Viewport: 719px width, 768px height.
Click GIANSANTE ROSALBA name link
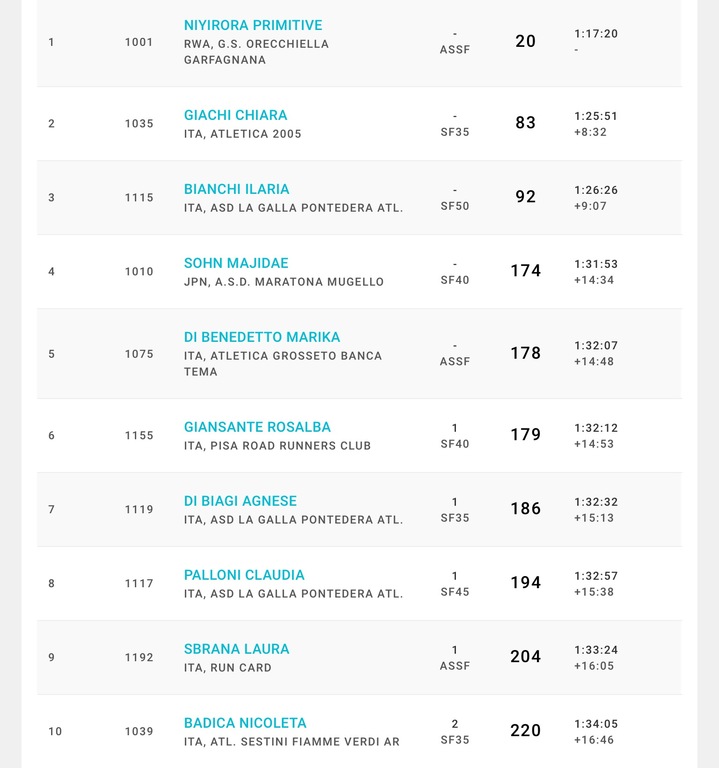click(257, 427)
